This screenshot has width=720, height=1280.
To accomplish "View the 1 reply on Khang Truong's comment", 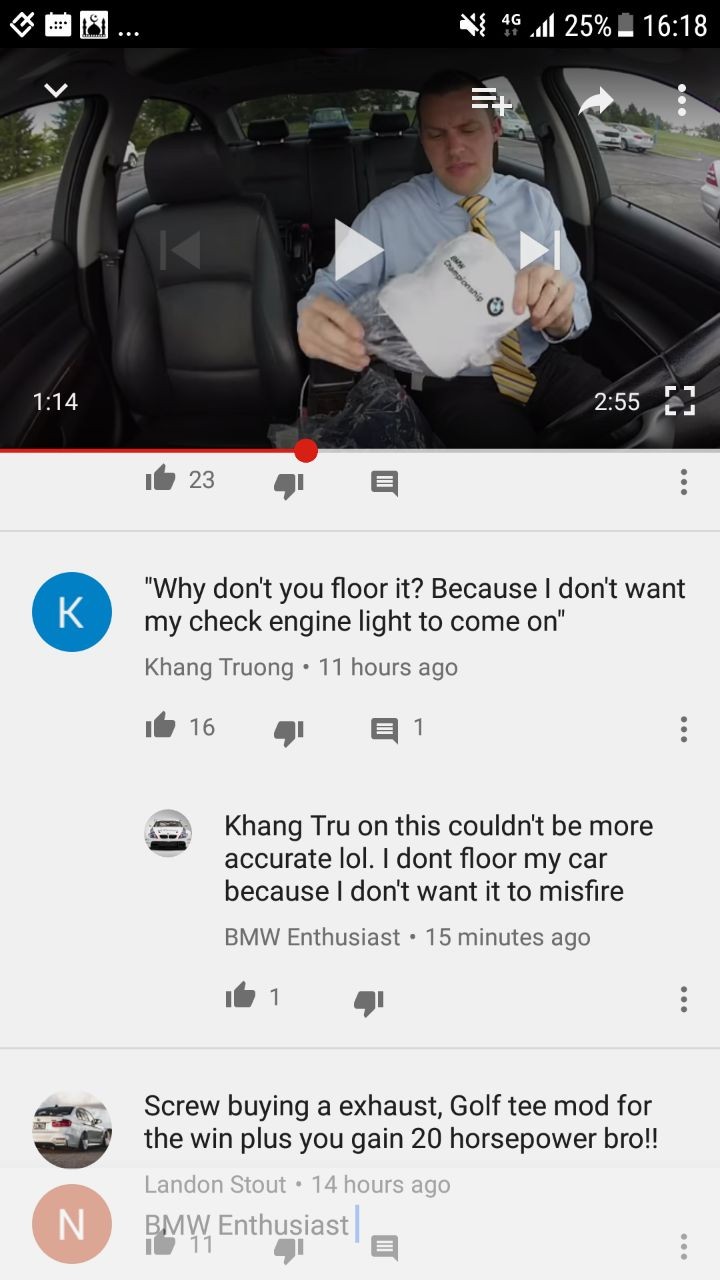I will coord(397,728).
